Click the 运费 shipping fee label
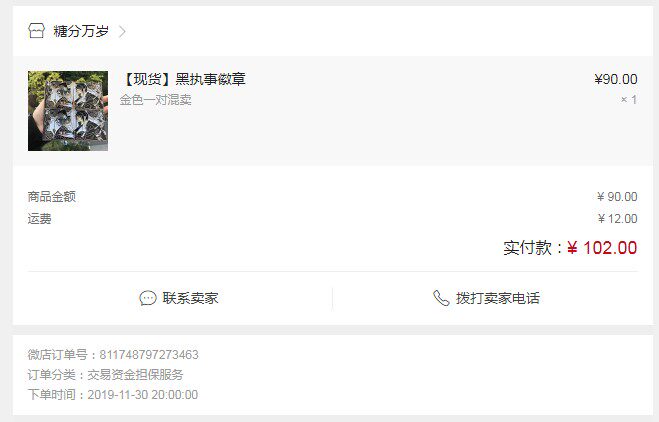Screen dimensions: 659x422 [x=40, y=219]
